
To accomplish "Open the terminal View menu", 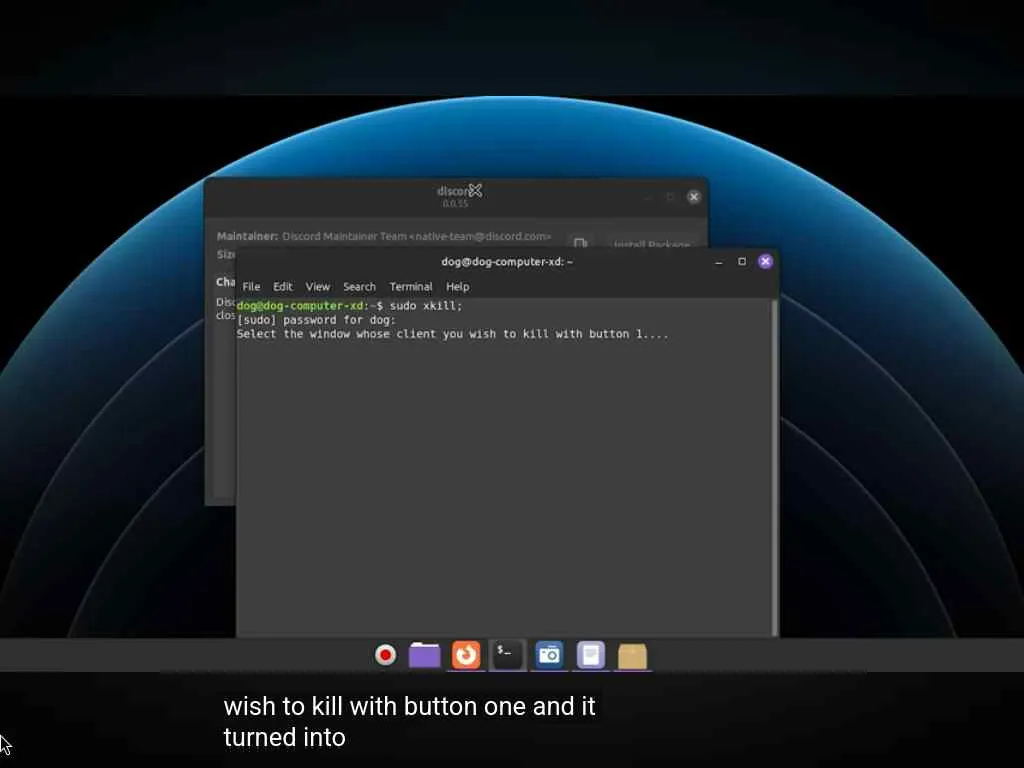I will coord(317,287).
